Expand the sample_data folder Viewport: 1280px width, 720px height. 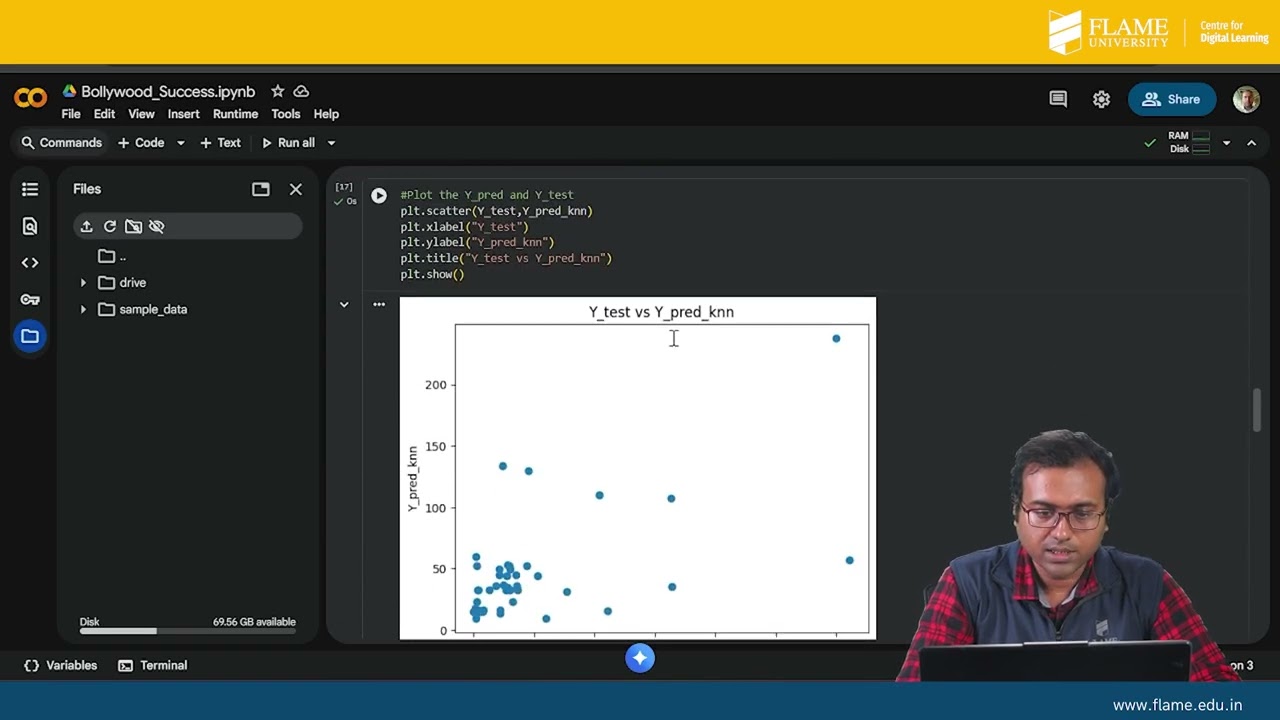pyautogui.click(x=84, y=310)
